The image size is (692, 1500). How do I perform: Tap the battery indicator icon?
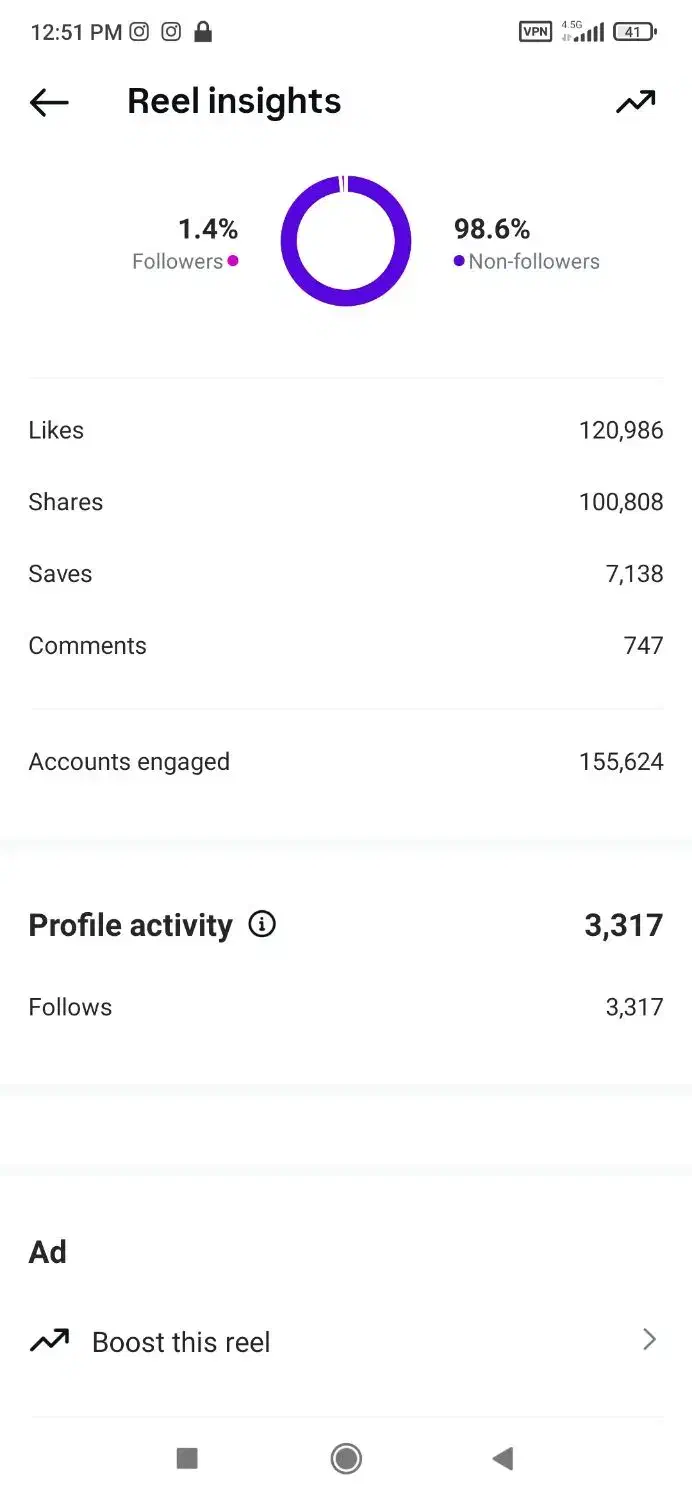click(634, 32)
